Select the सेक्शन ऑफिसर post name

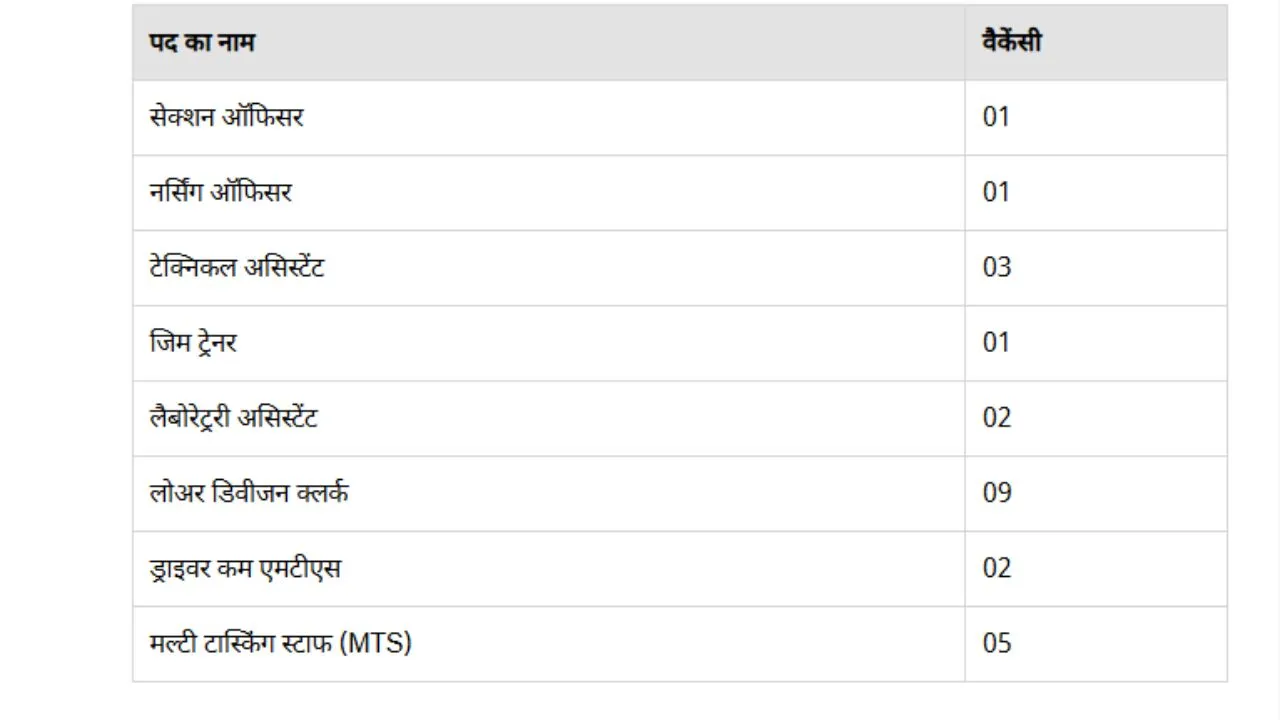click(x=227, y=117)
